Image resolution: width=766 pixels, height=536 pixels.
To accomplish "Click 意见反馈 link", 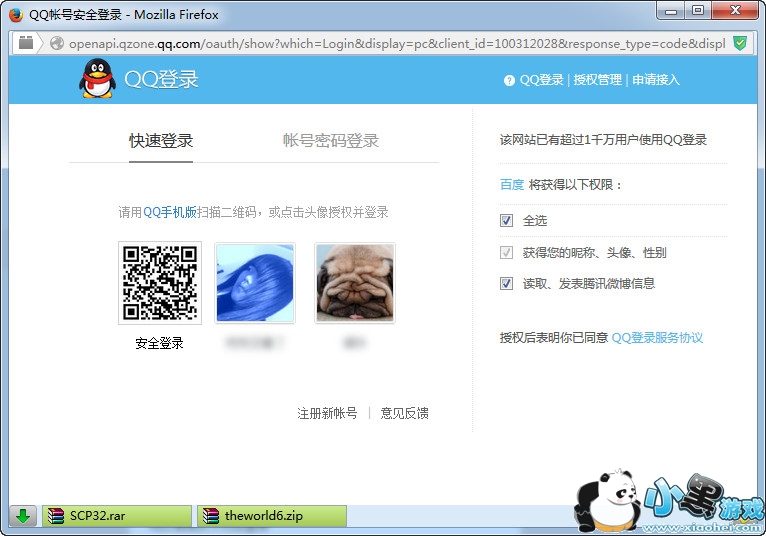I will (x=404, y=413).
